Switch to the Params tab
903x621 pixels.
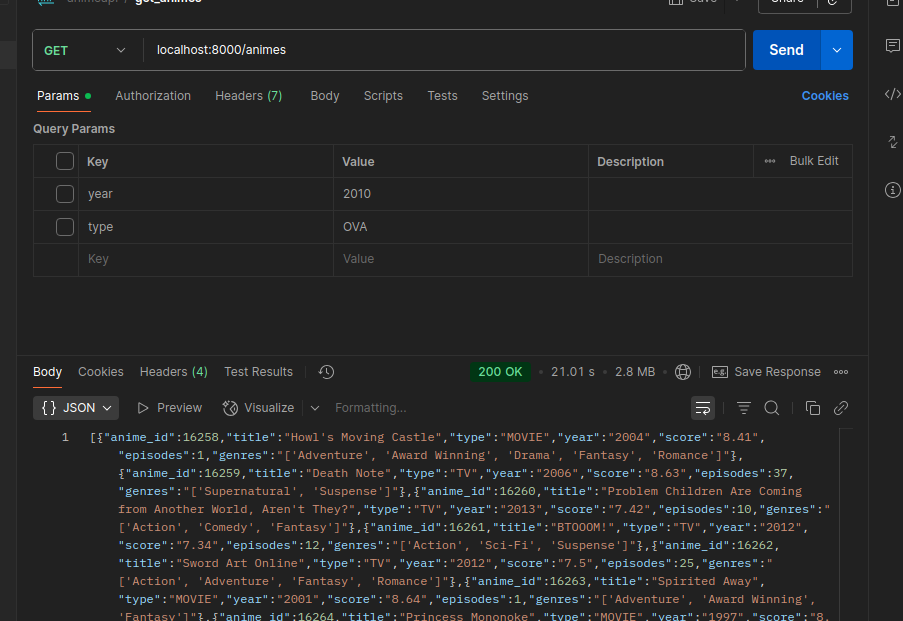pyautogui.click(x=64, y=96)
